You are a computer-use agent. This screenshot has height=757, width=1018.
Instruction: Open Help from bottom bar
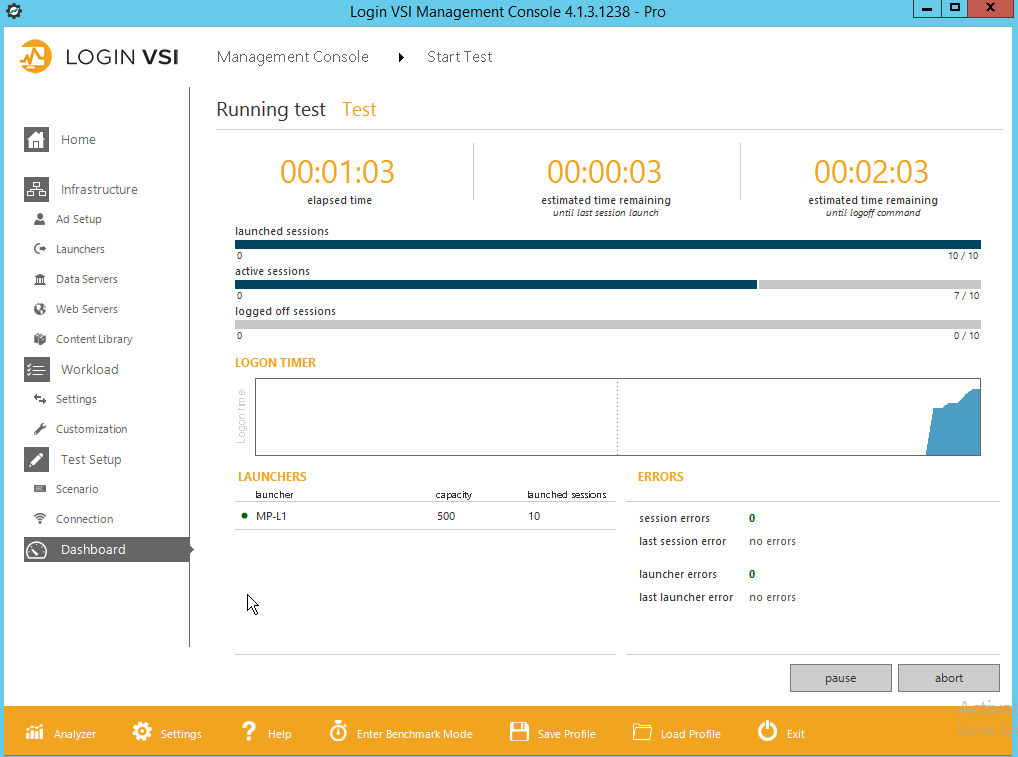coord(266,732)
